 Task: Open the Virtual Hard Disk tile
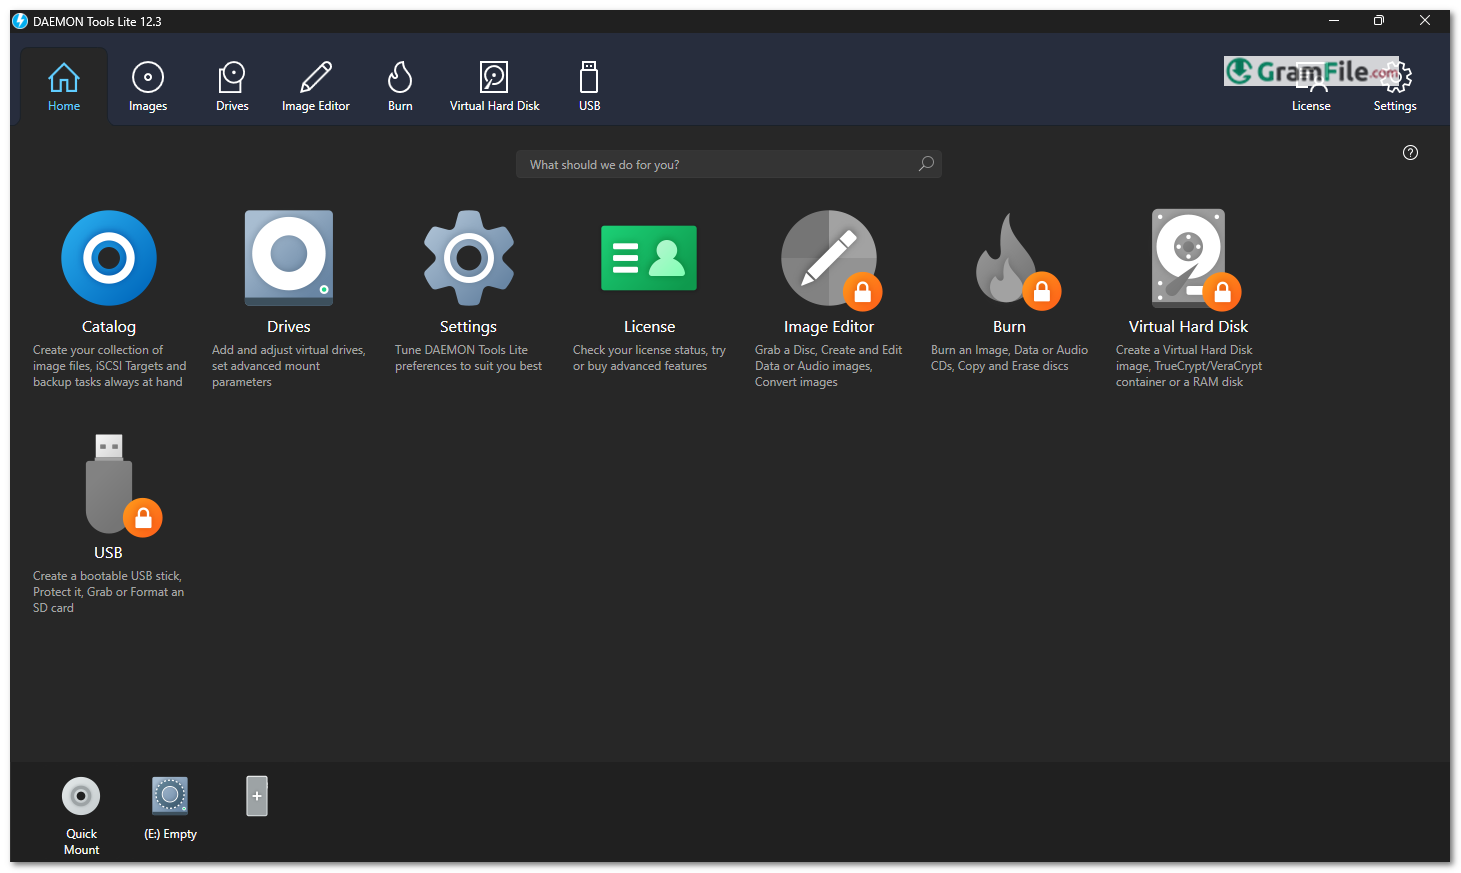[x=1188, y=258]
